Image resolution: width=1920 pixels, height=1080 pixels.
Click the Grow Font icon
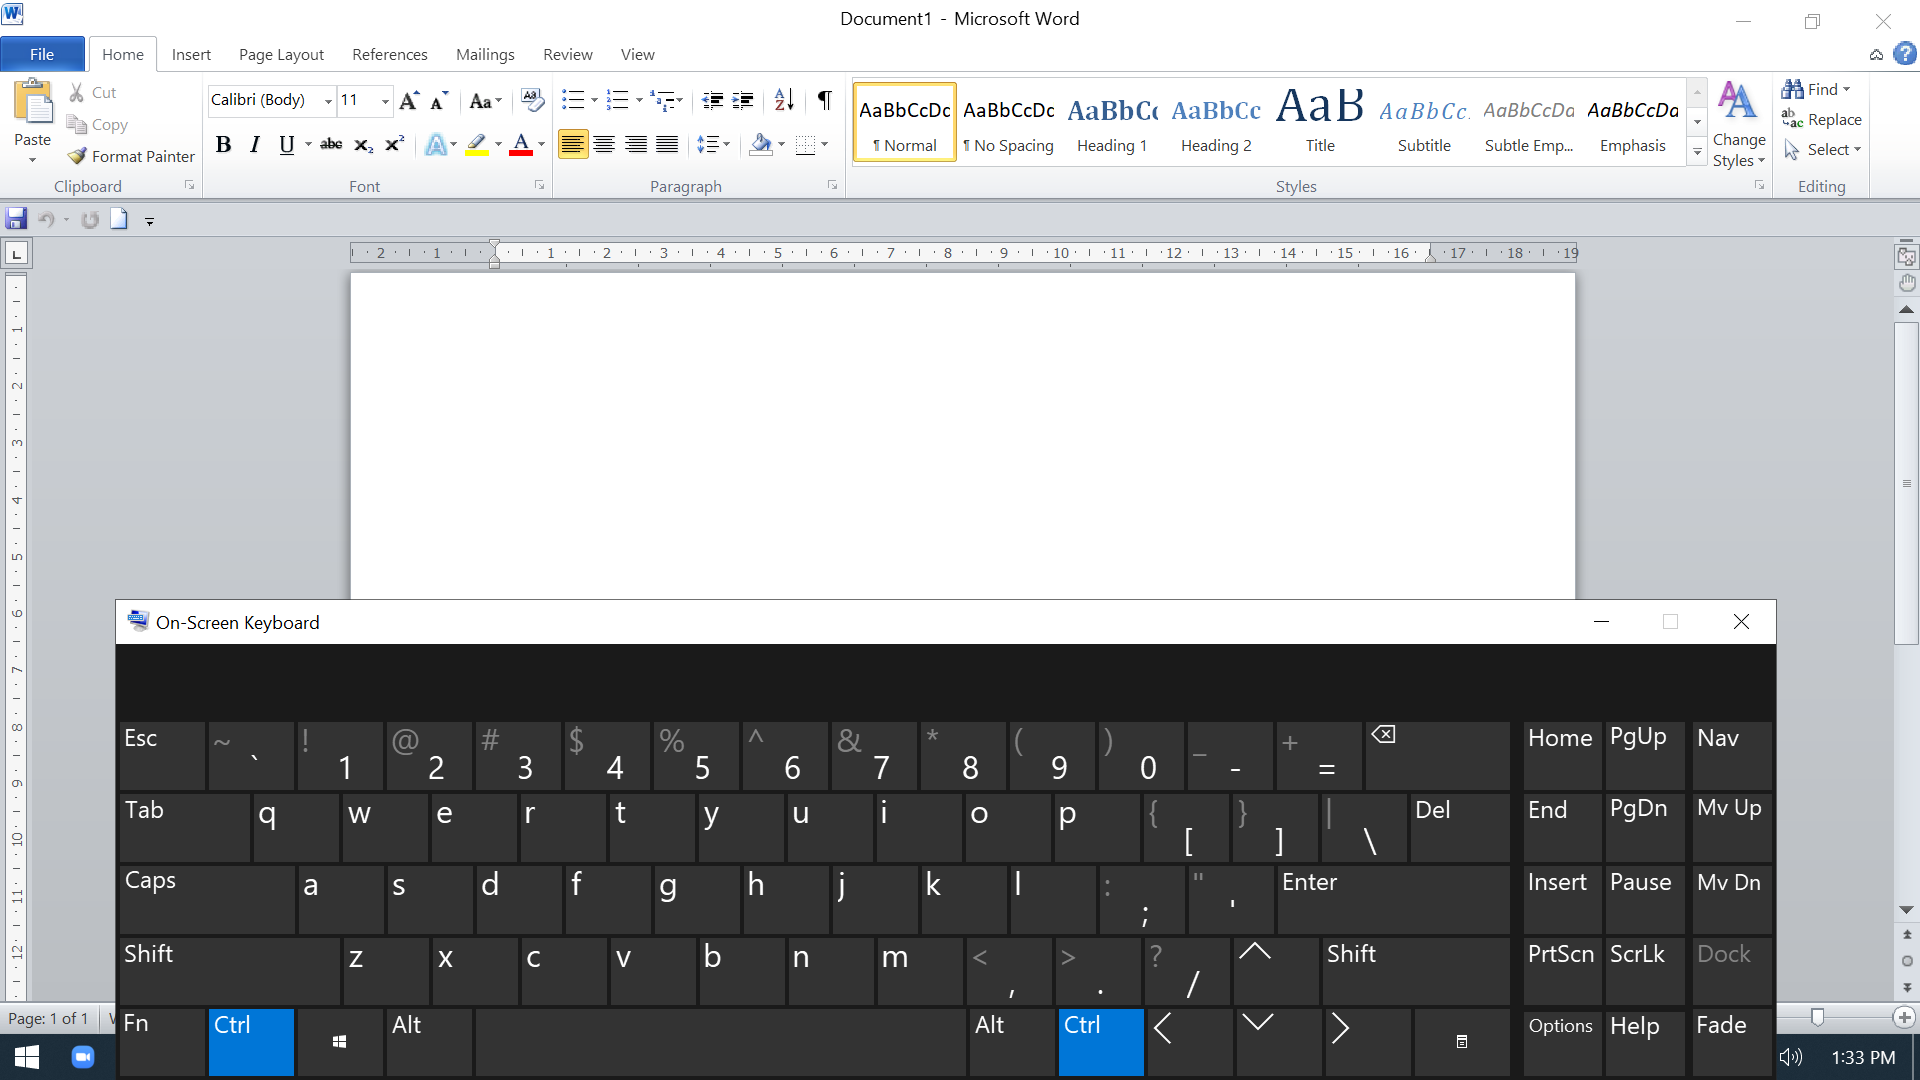point(408,100)
